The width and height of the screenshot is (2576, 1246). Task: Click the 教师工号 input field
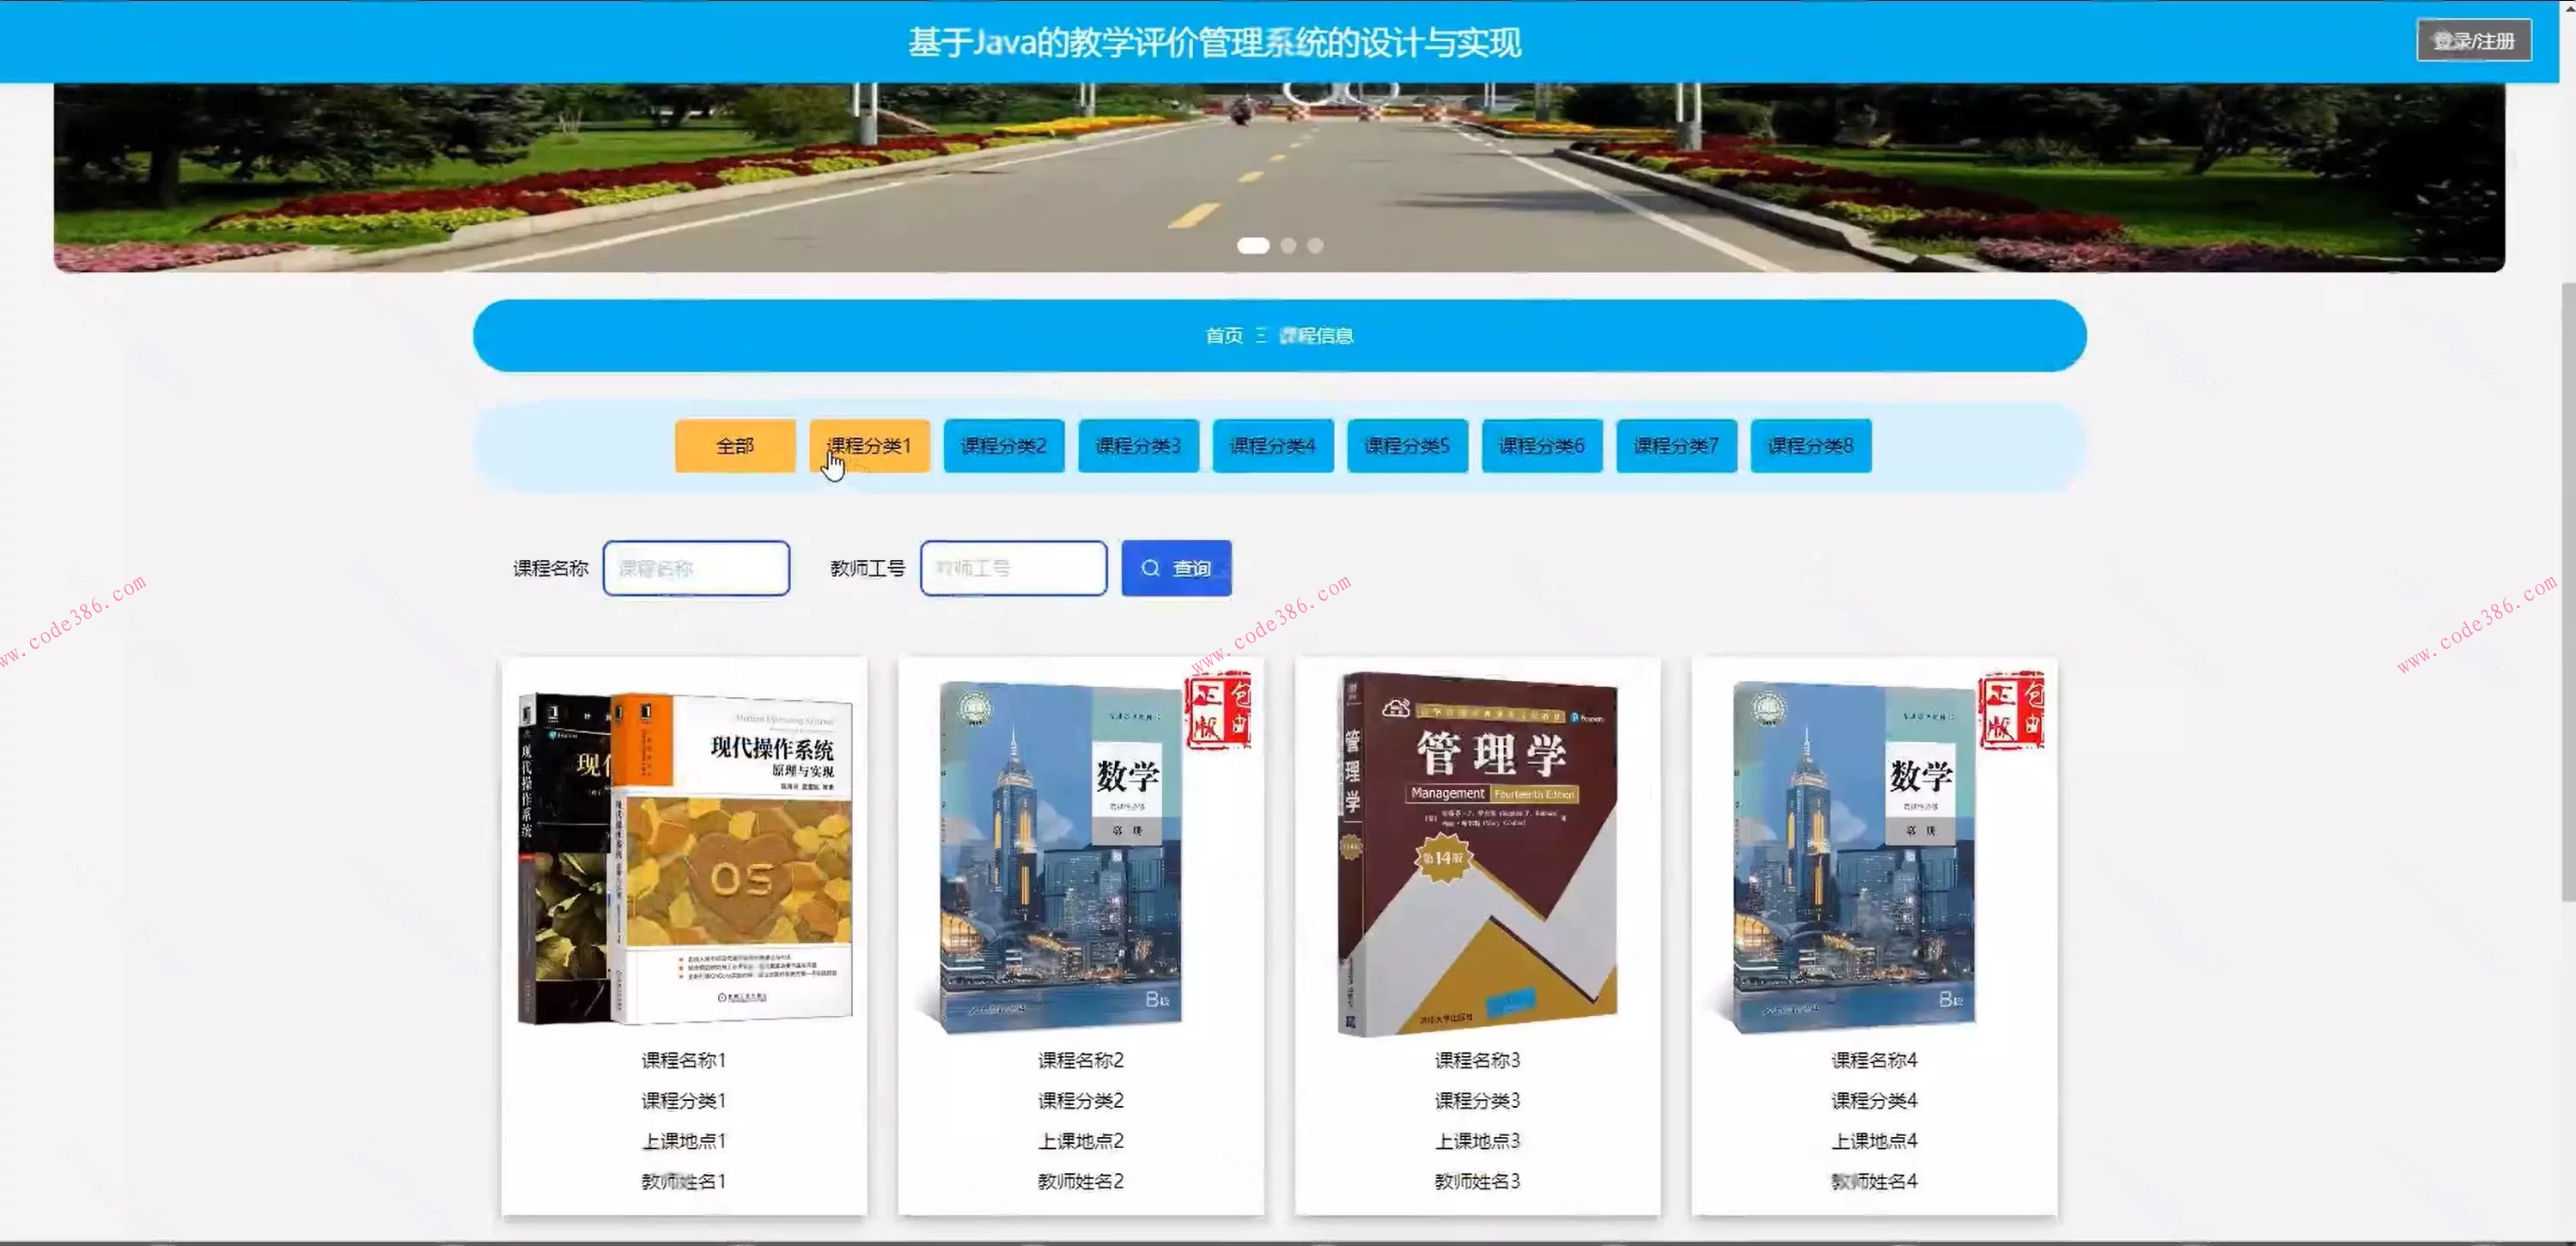tap(1012, 567)
